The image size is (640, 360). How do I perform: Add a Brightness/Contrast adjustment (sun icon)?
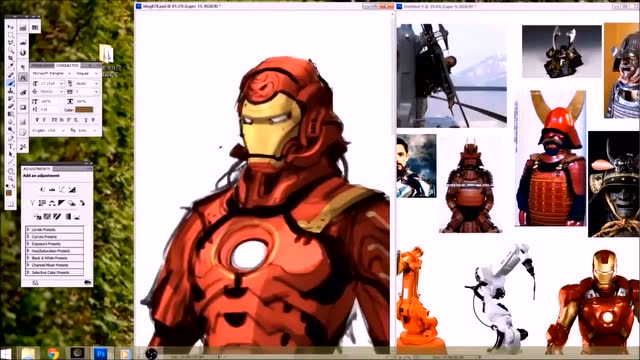tap(43, 189)
